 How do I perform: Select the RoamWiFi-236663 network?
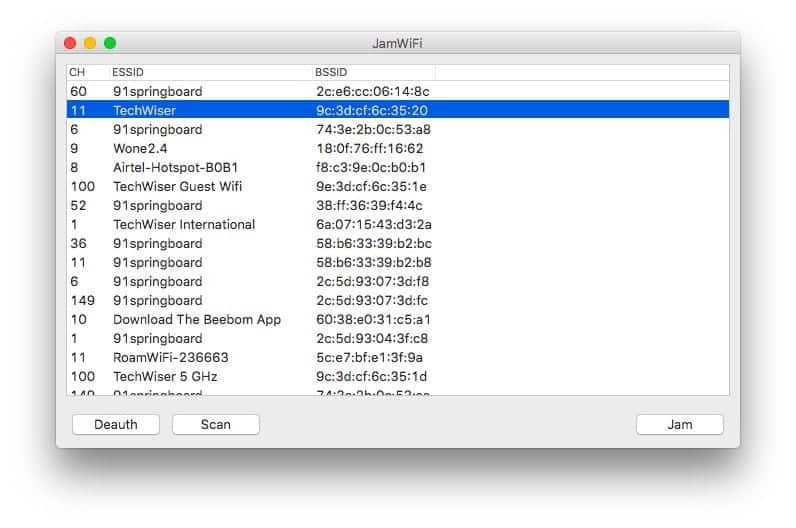(x=398, y=357)
